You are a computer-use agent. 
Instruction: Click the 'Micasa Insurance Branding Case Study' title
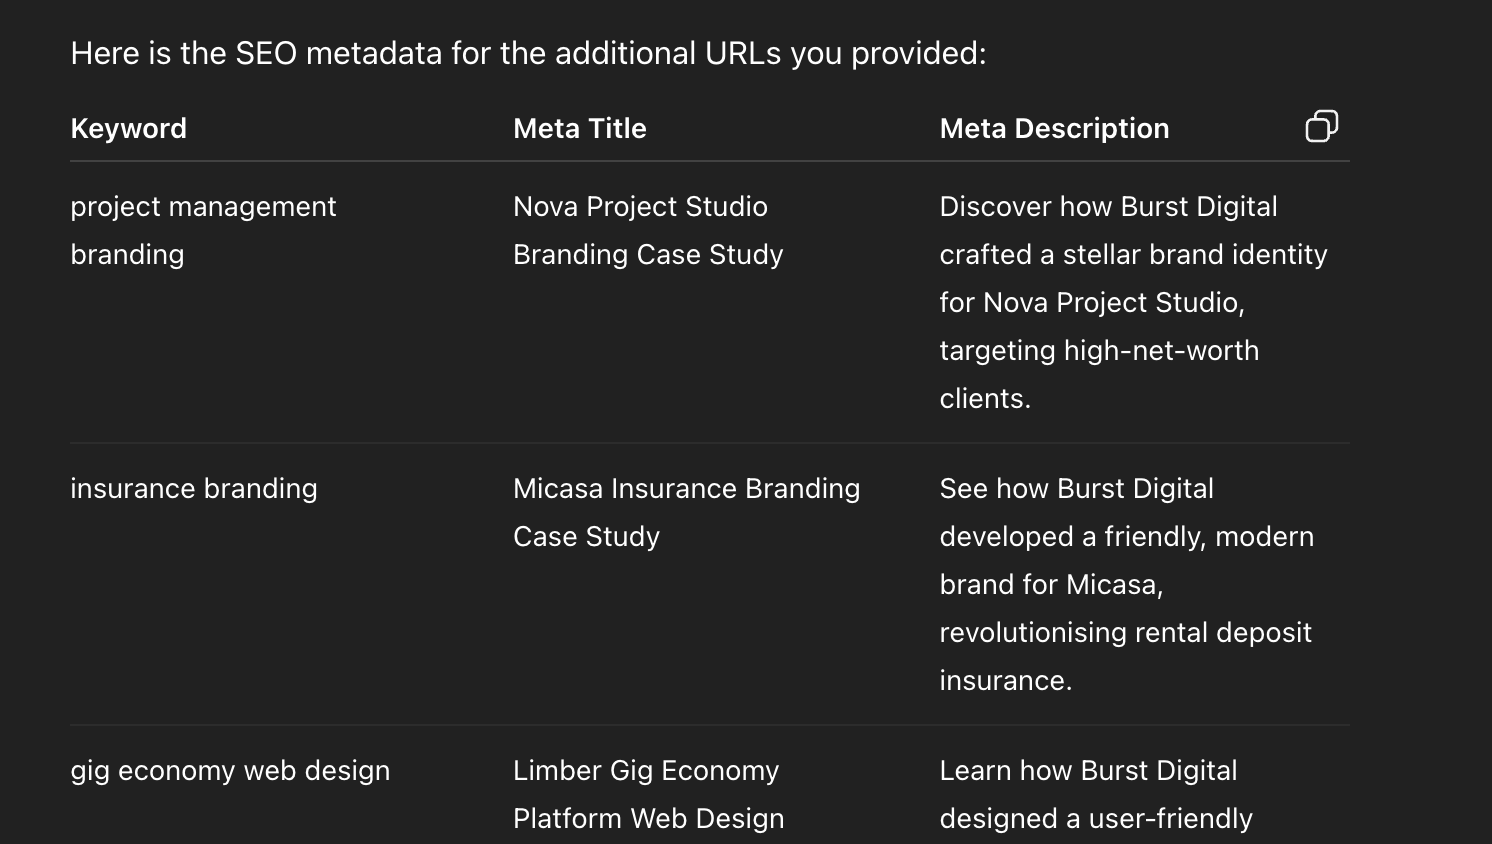[x=686, y=512]
